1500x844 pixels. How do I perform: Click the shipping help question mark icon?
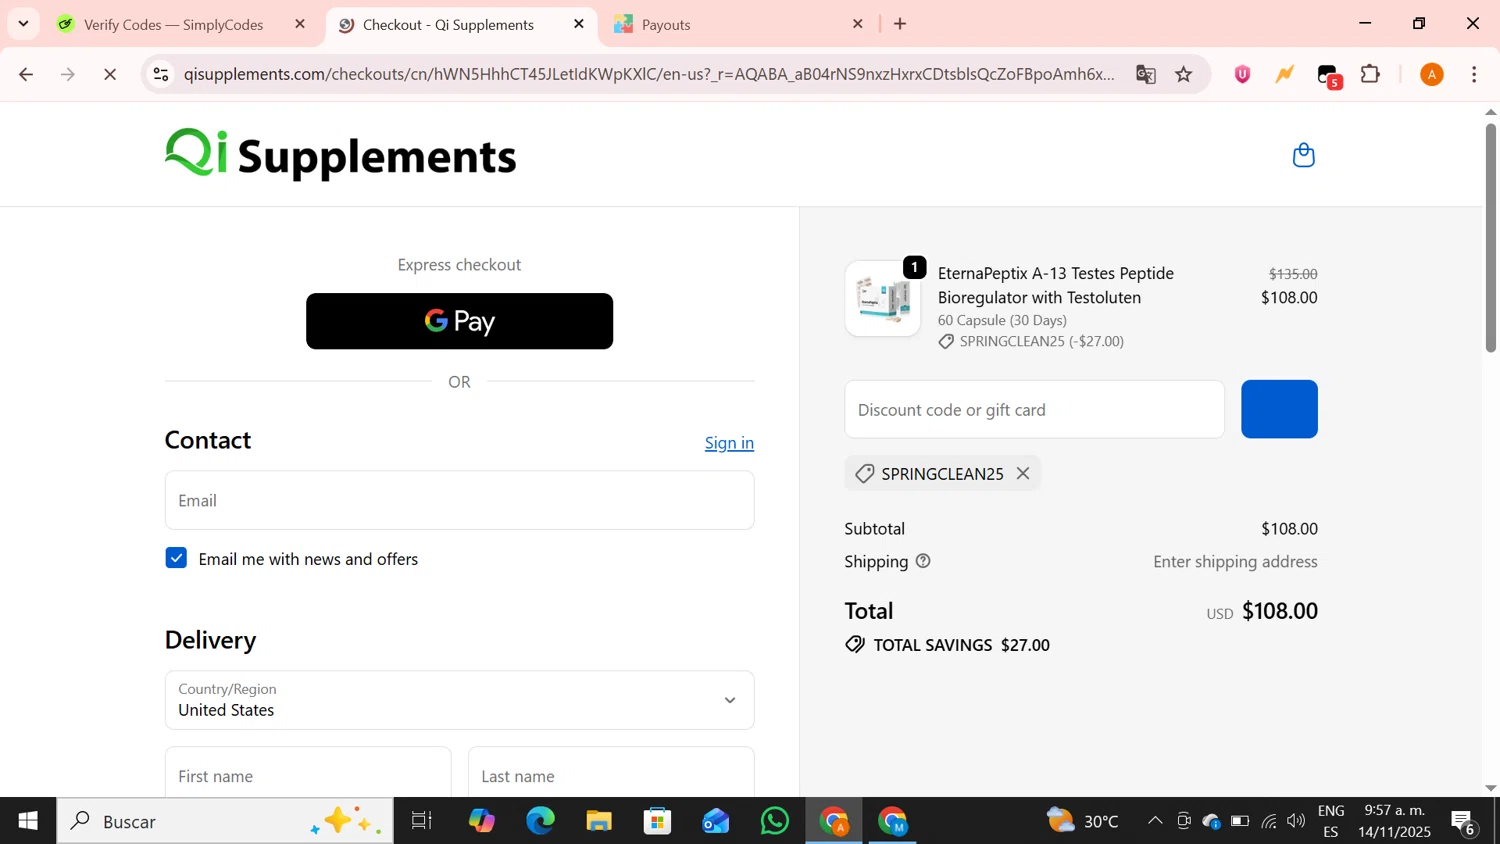click(923, 561)
